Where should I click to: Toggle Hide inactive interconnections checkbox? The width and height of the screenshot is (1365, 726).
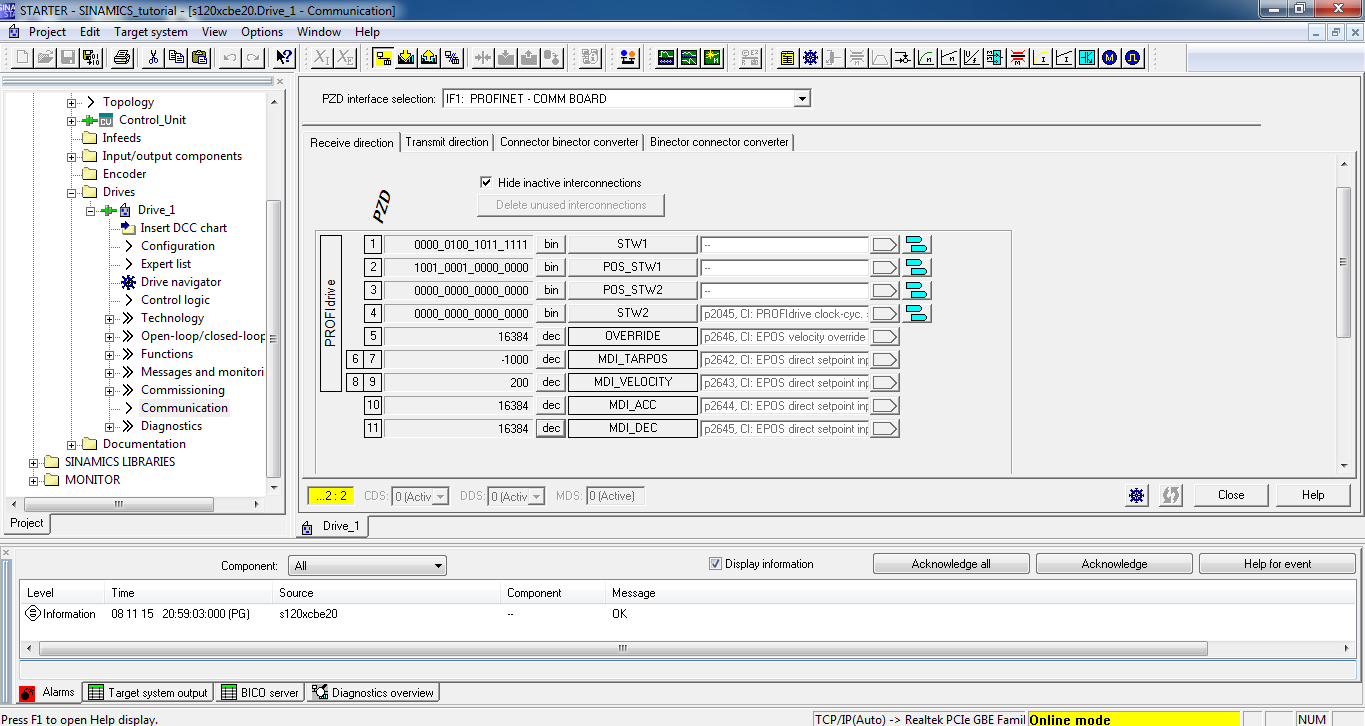click(486, 183)
